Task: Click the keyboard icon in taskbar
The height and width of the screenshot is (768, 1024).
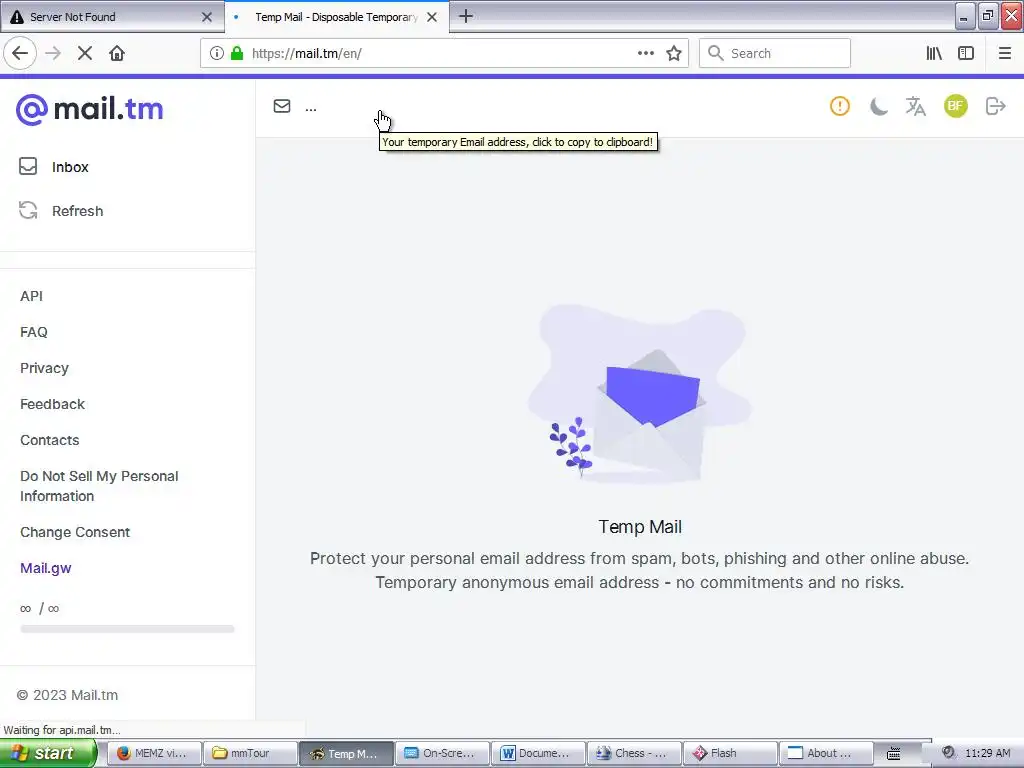Action: [893, 754]
